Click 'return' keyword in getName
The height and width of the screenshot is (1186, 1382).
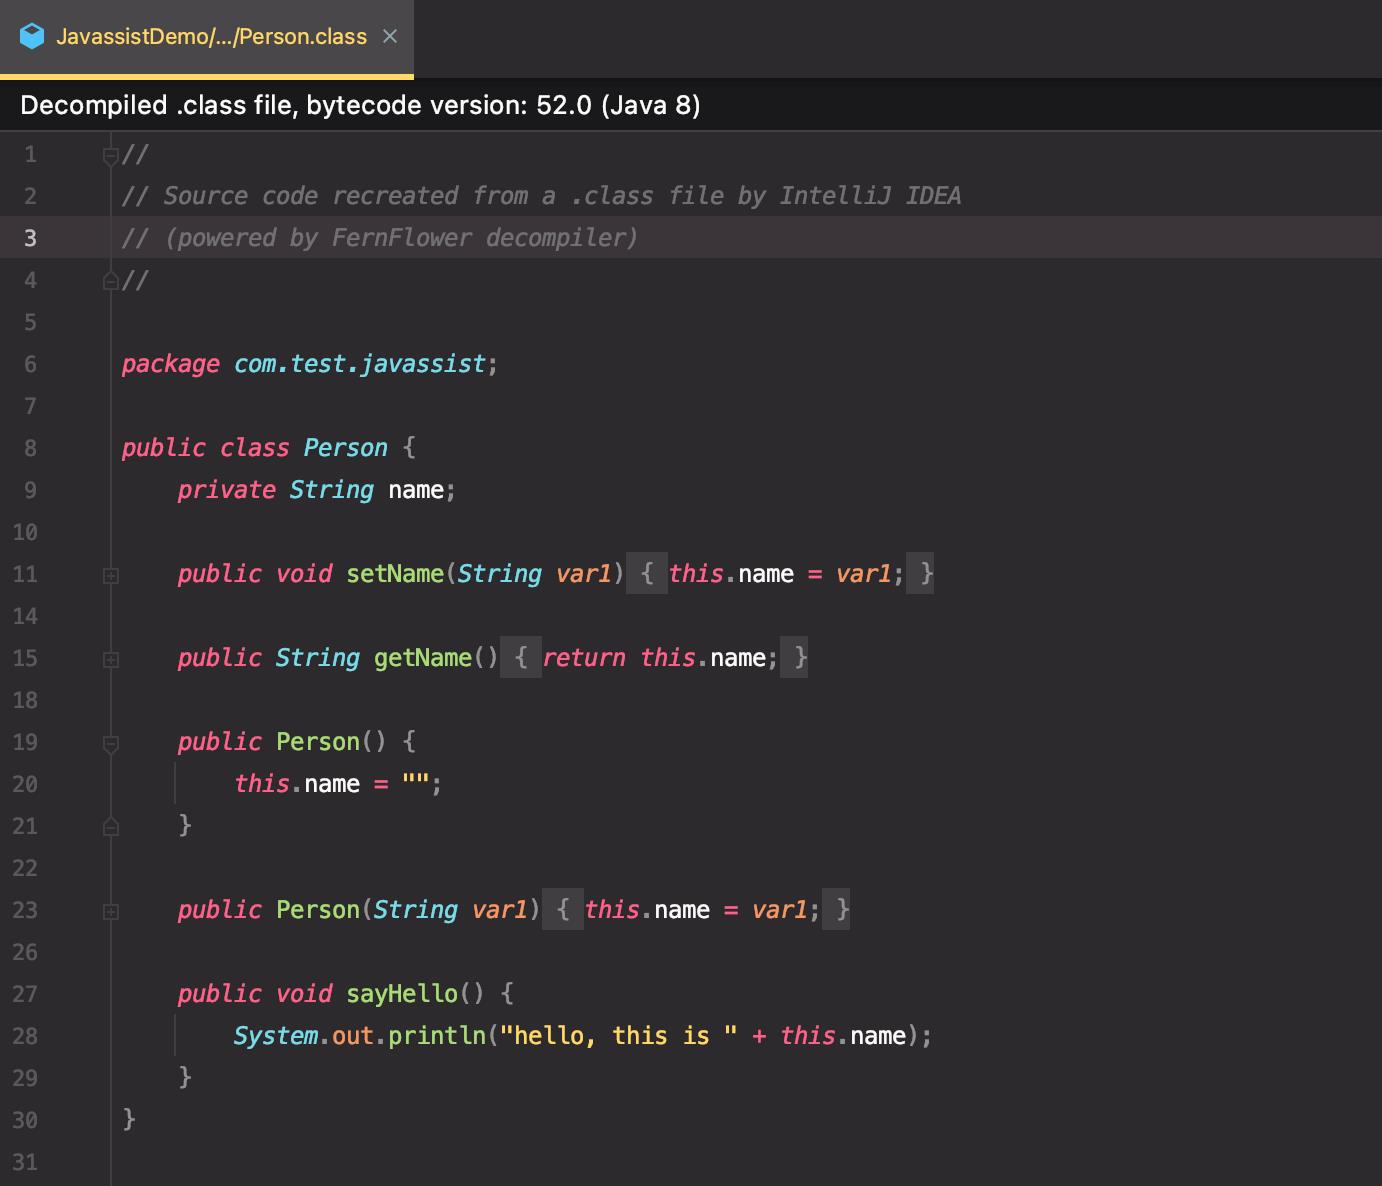584,658
